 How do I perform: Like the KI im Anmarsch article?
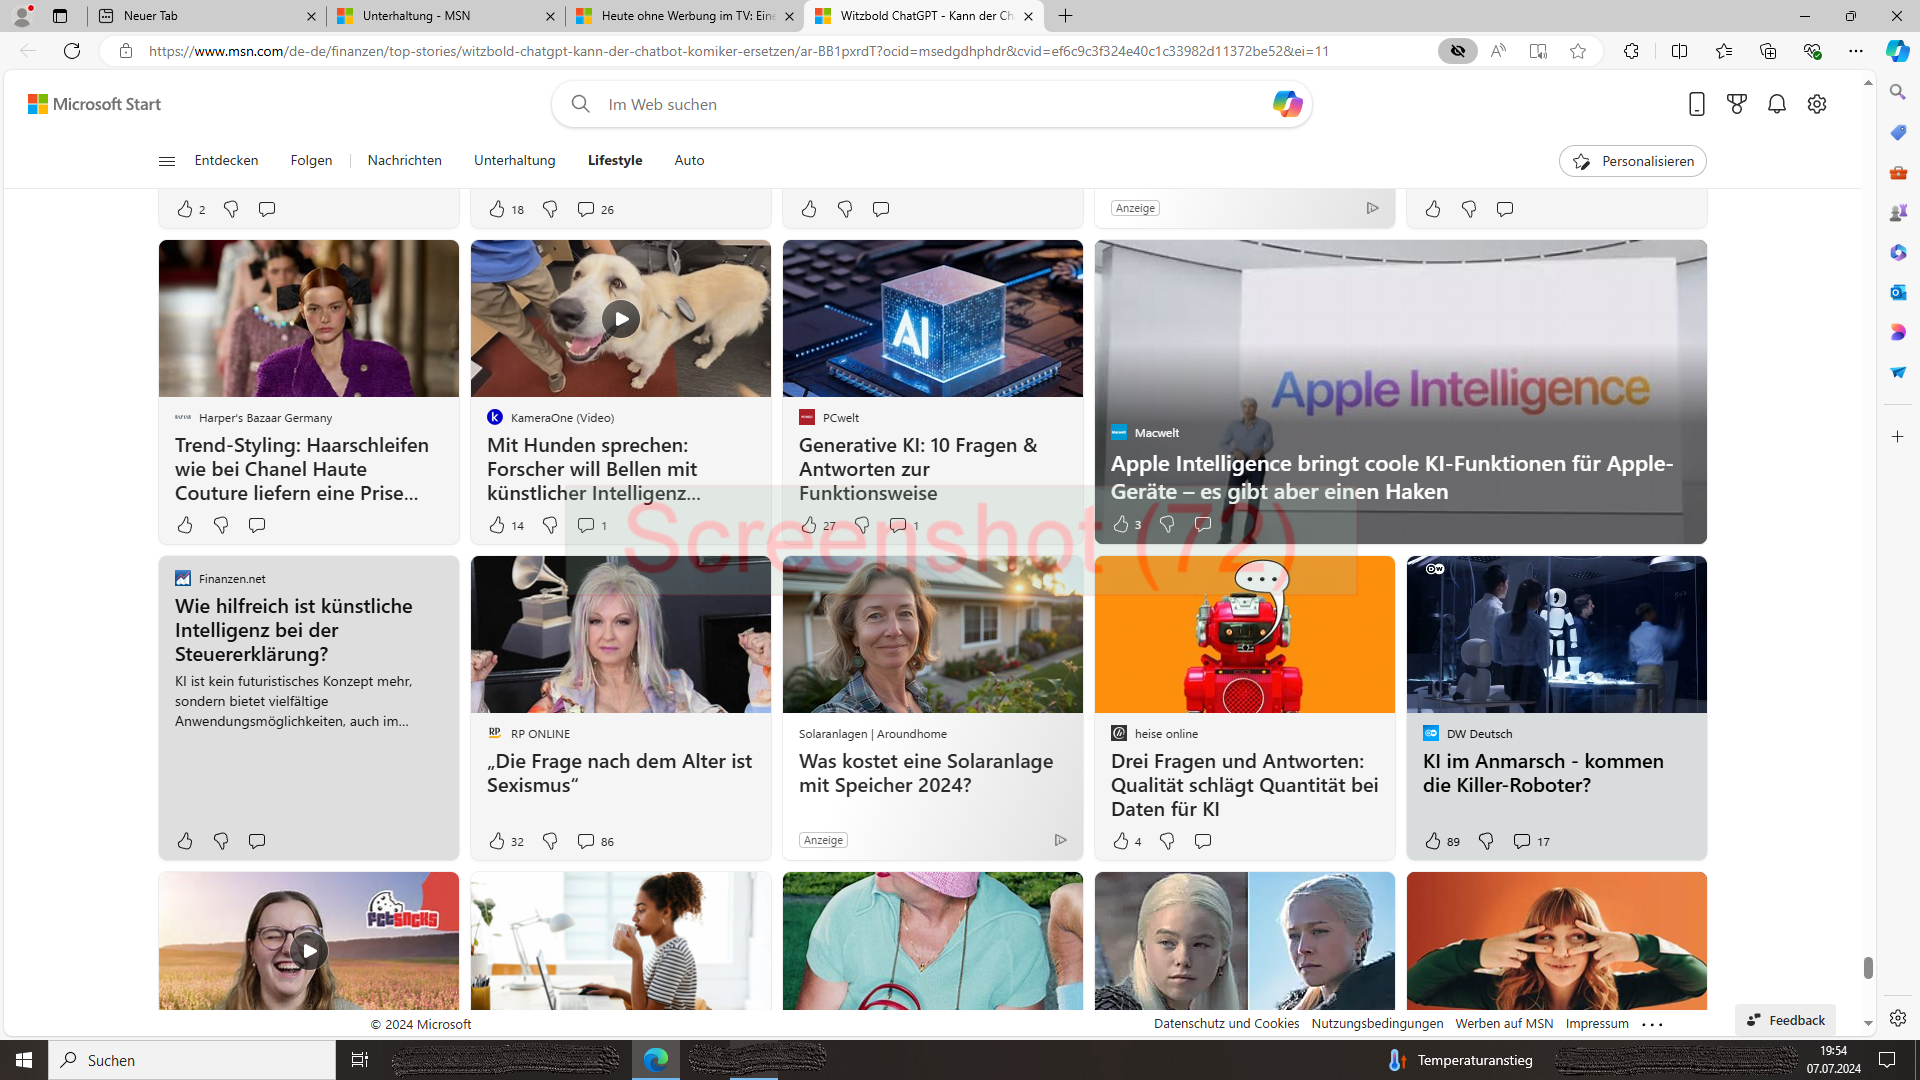click(1433, 841)
